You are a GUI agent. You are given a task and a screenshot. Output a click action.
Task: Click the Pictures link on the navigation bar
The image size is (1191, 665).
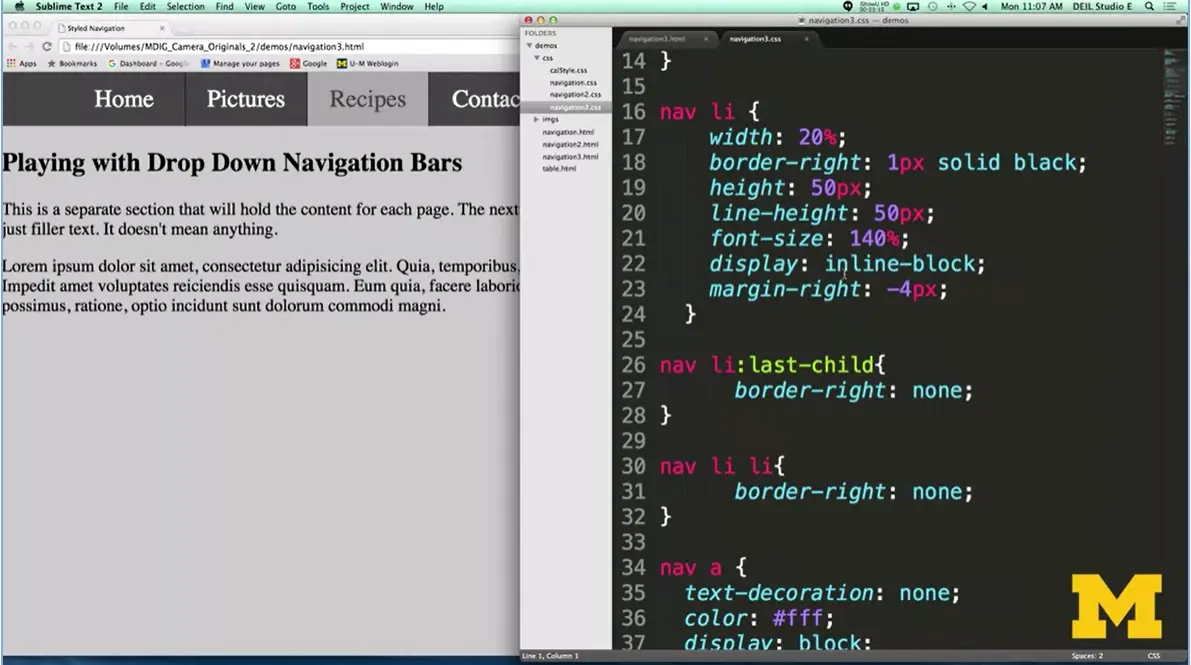pos(245,99)
